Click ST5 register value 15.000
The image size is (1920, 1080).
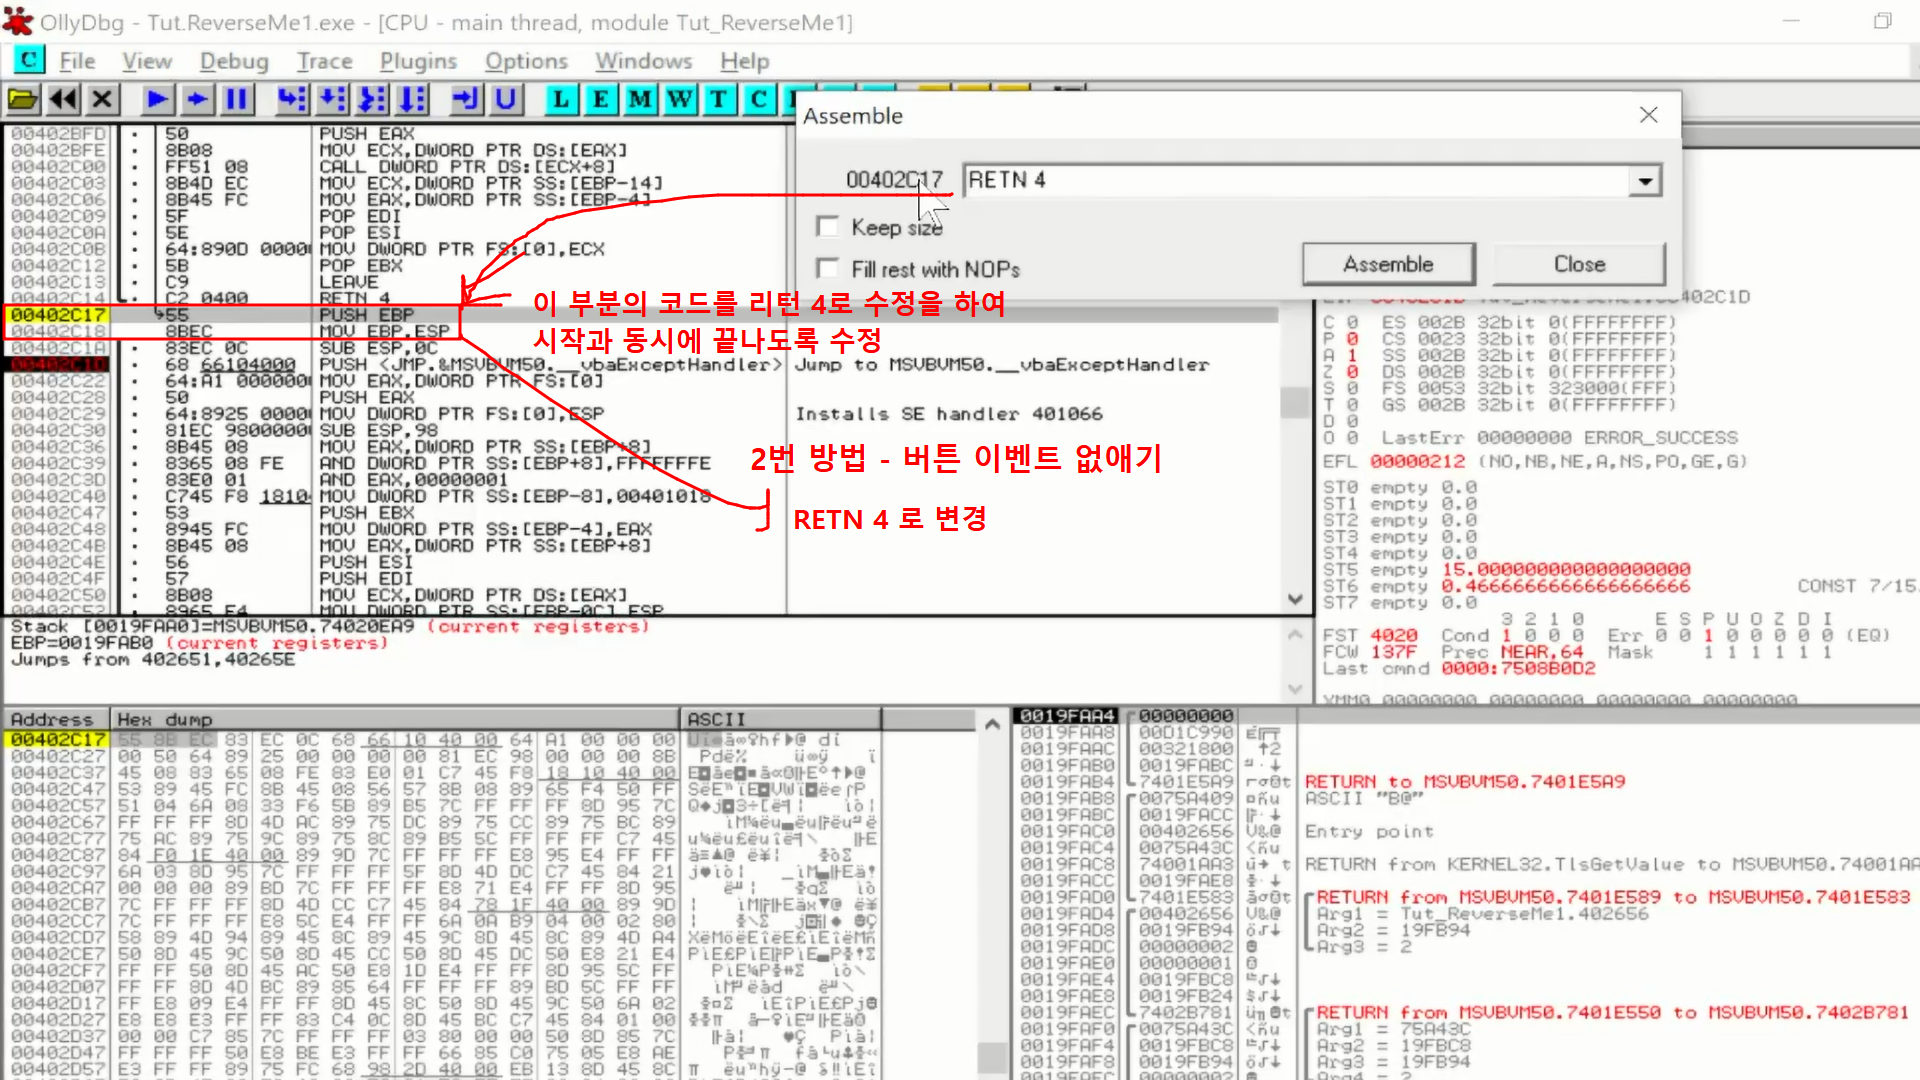1565,570
